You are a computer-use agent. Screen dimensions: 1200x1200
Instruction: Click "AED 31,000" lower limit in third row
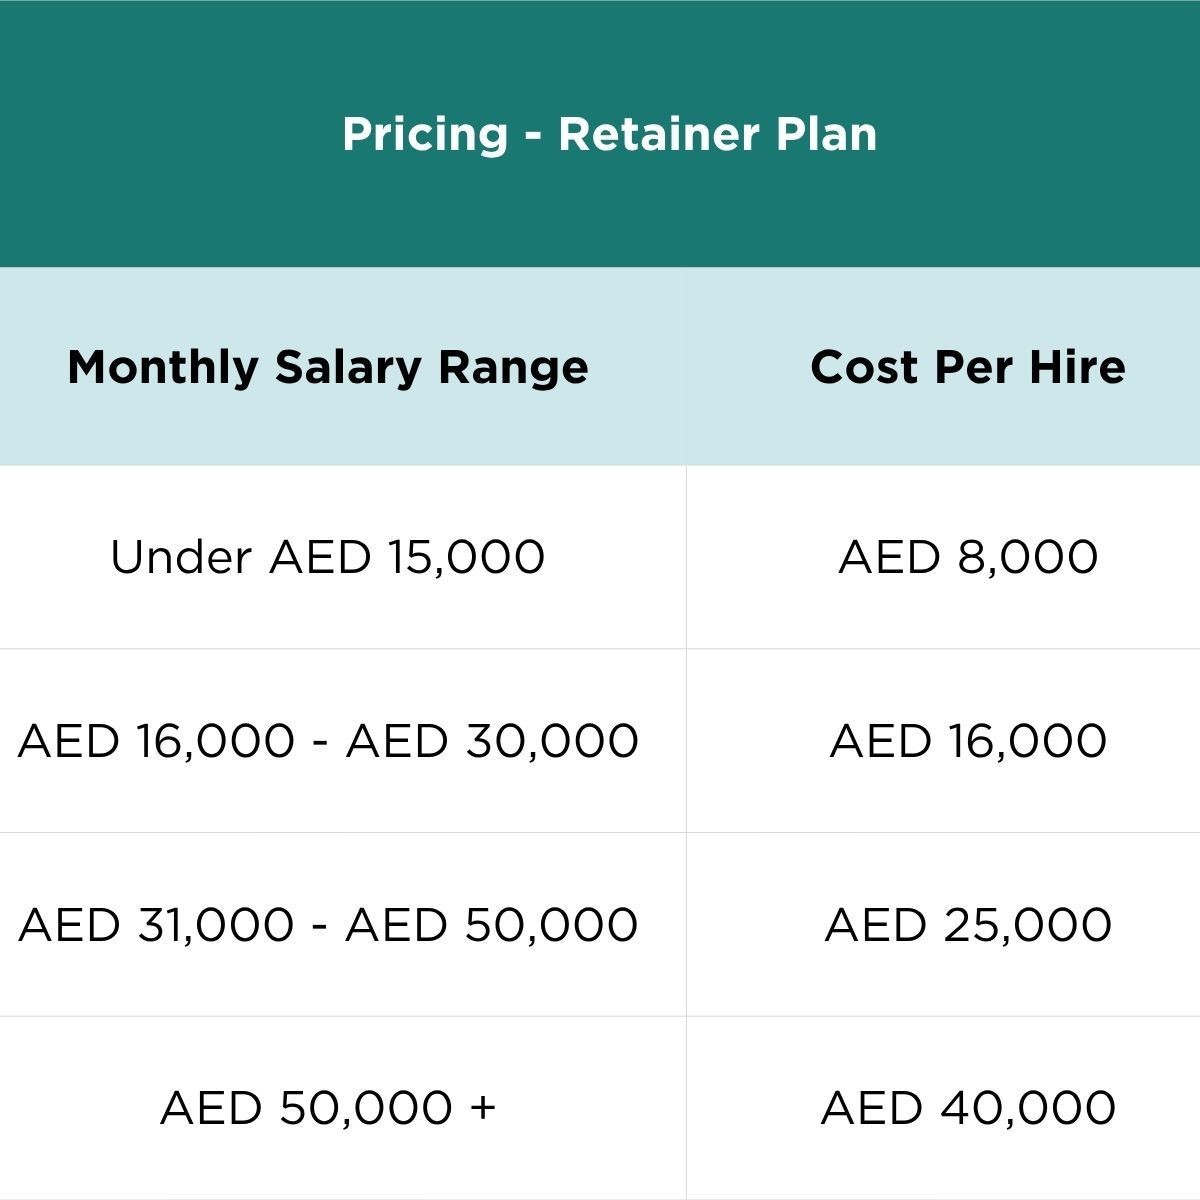coord(156,924)
